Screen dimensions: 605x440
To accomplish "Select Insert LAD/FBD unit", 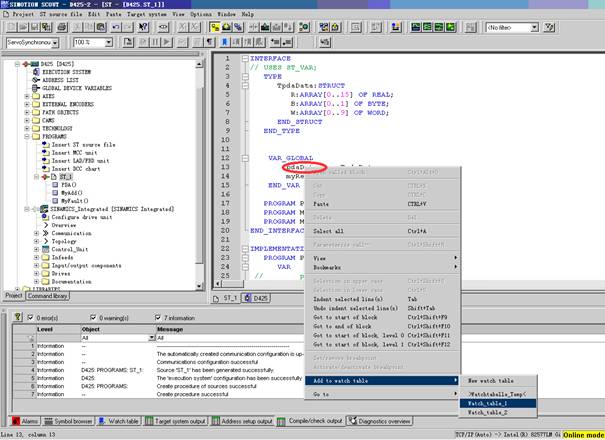I will (80, 161).
